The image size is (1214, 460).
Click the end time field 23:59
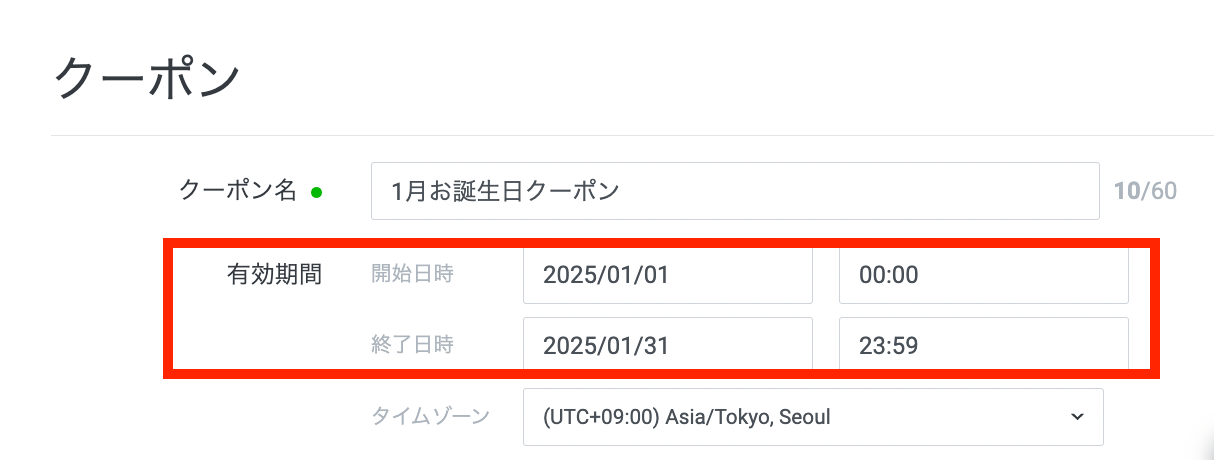pyautogui.click(x=983, y=346)
